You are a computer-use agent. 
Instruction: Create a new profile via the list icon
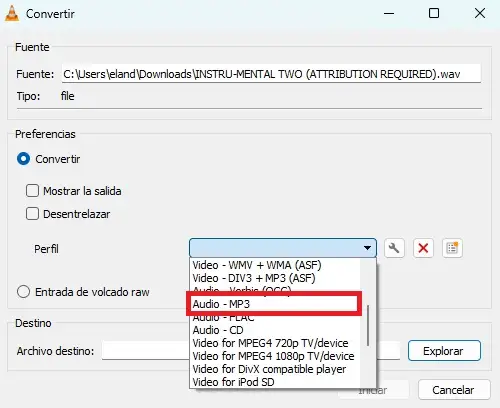(x=452, y=248)
